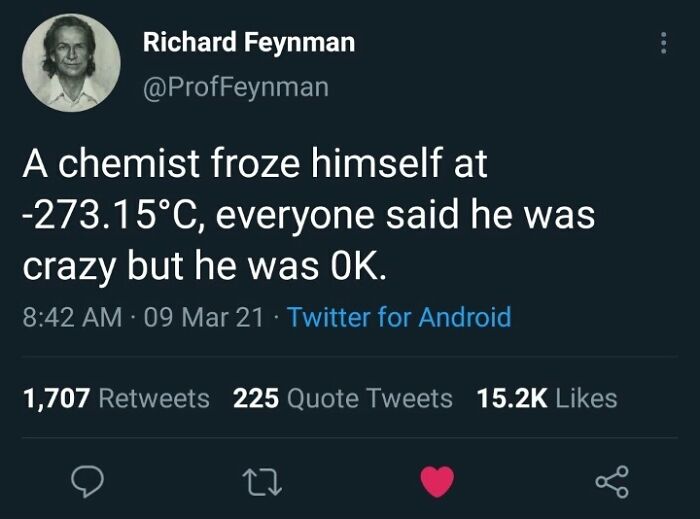
Task: Click the Twitter for Android source link
Action: [x=399, y=318]
